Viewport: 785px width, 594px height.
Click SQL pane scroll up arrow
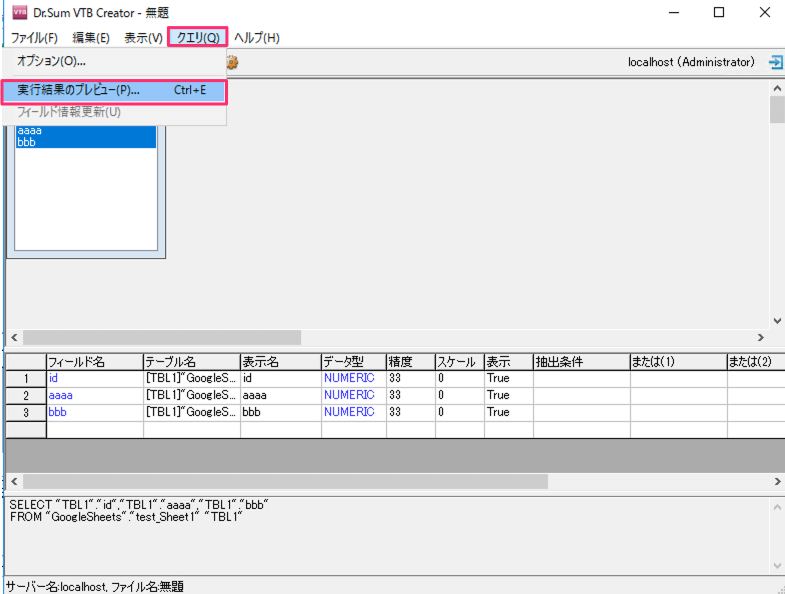(x=777, y=507)
